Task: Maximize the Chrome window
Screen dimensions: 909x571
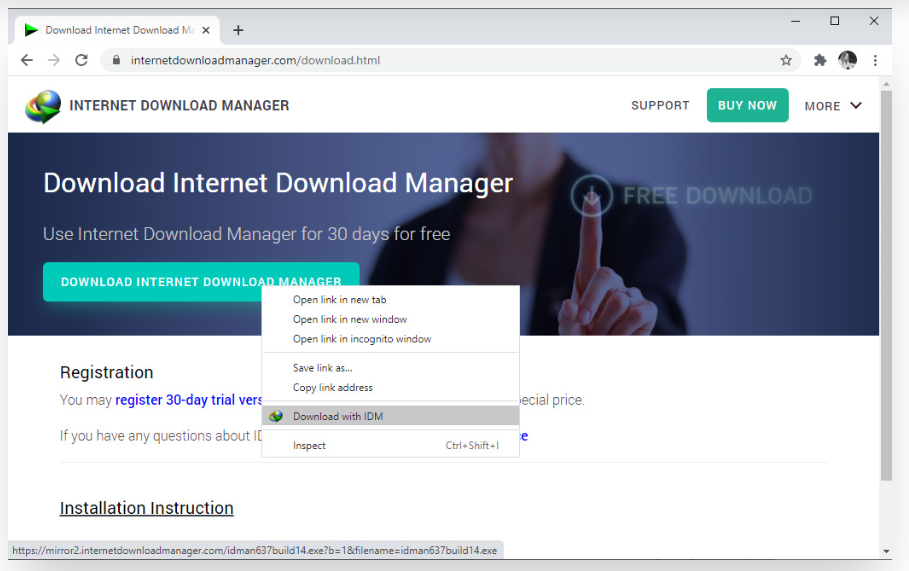Action: 835,21
